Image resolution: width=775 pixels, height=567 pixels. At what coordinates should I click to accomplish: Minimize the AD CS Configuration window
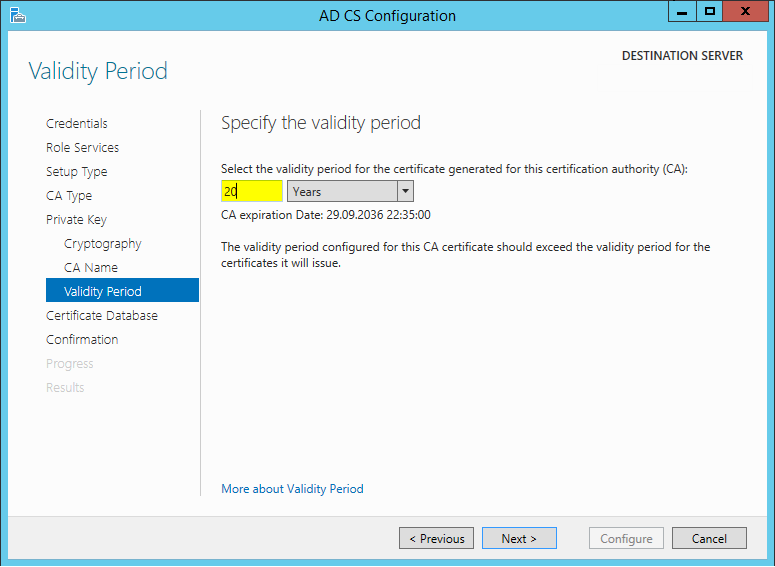(x=682, y=12)
